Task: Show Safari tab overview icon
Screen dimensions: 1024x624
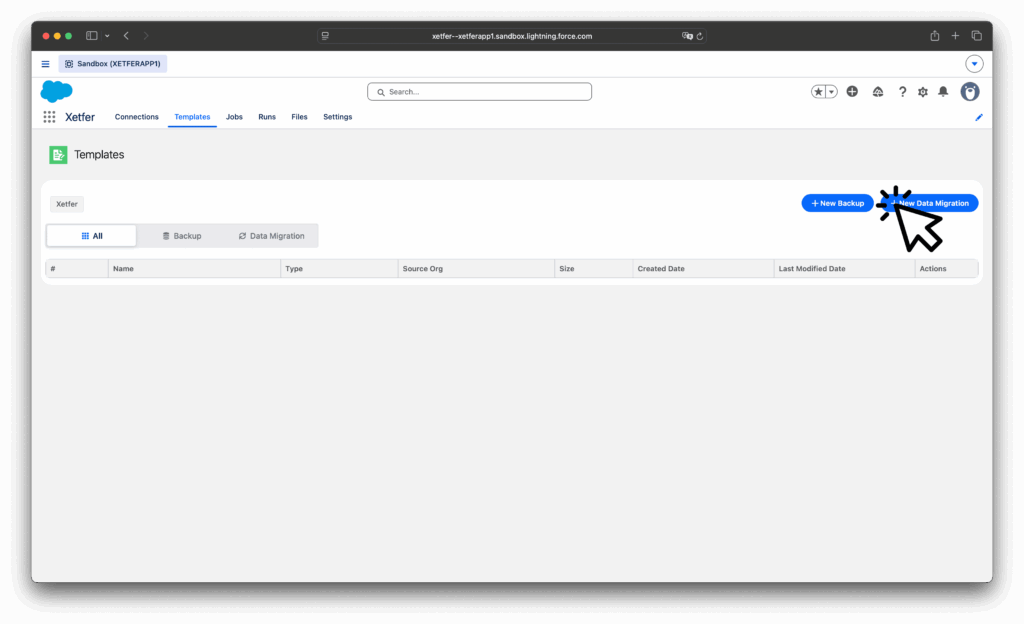Action: click(x=976, y=36)
